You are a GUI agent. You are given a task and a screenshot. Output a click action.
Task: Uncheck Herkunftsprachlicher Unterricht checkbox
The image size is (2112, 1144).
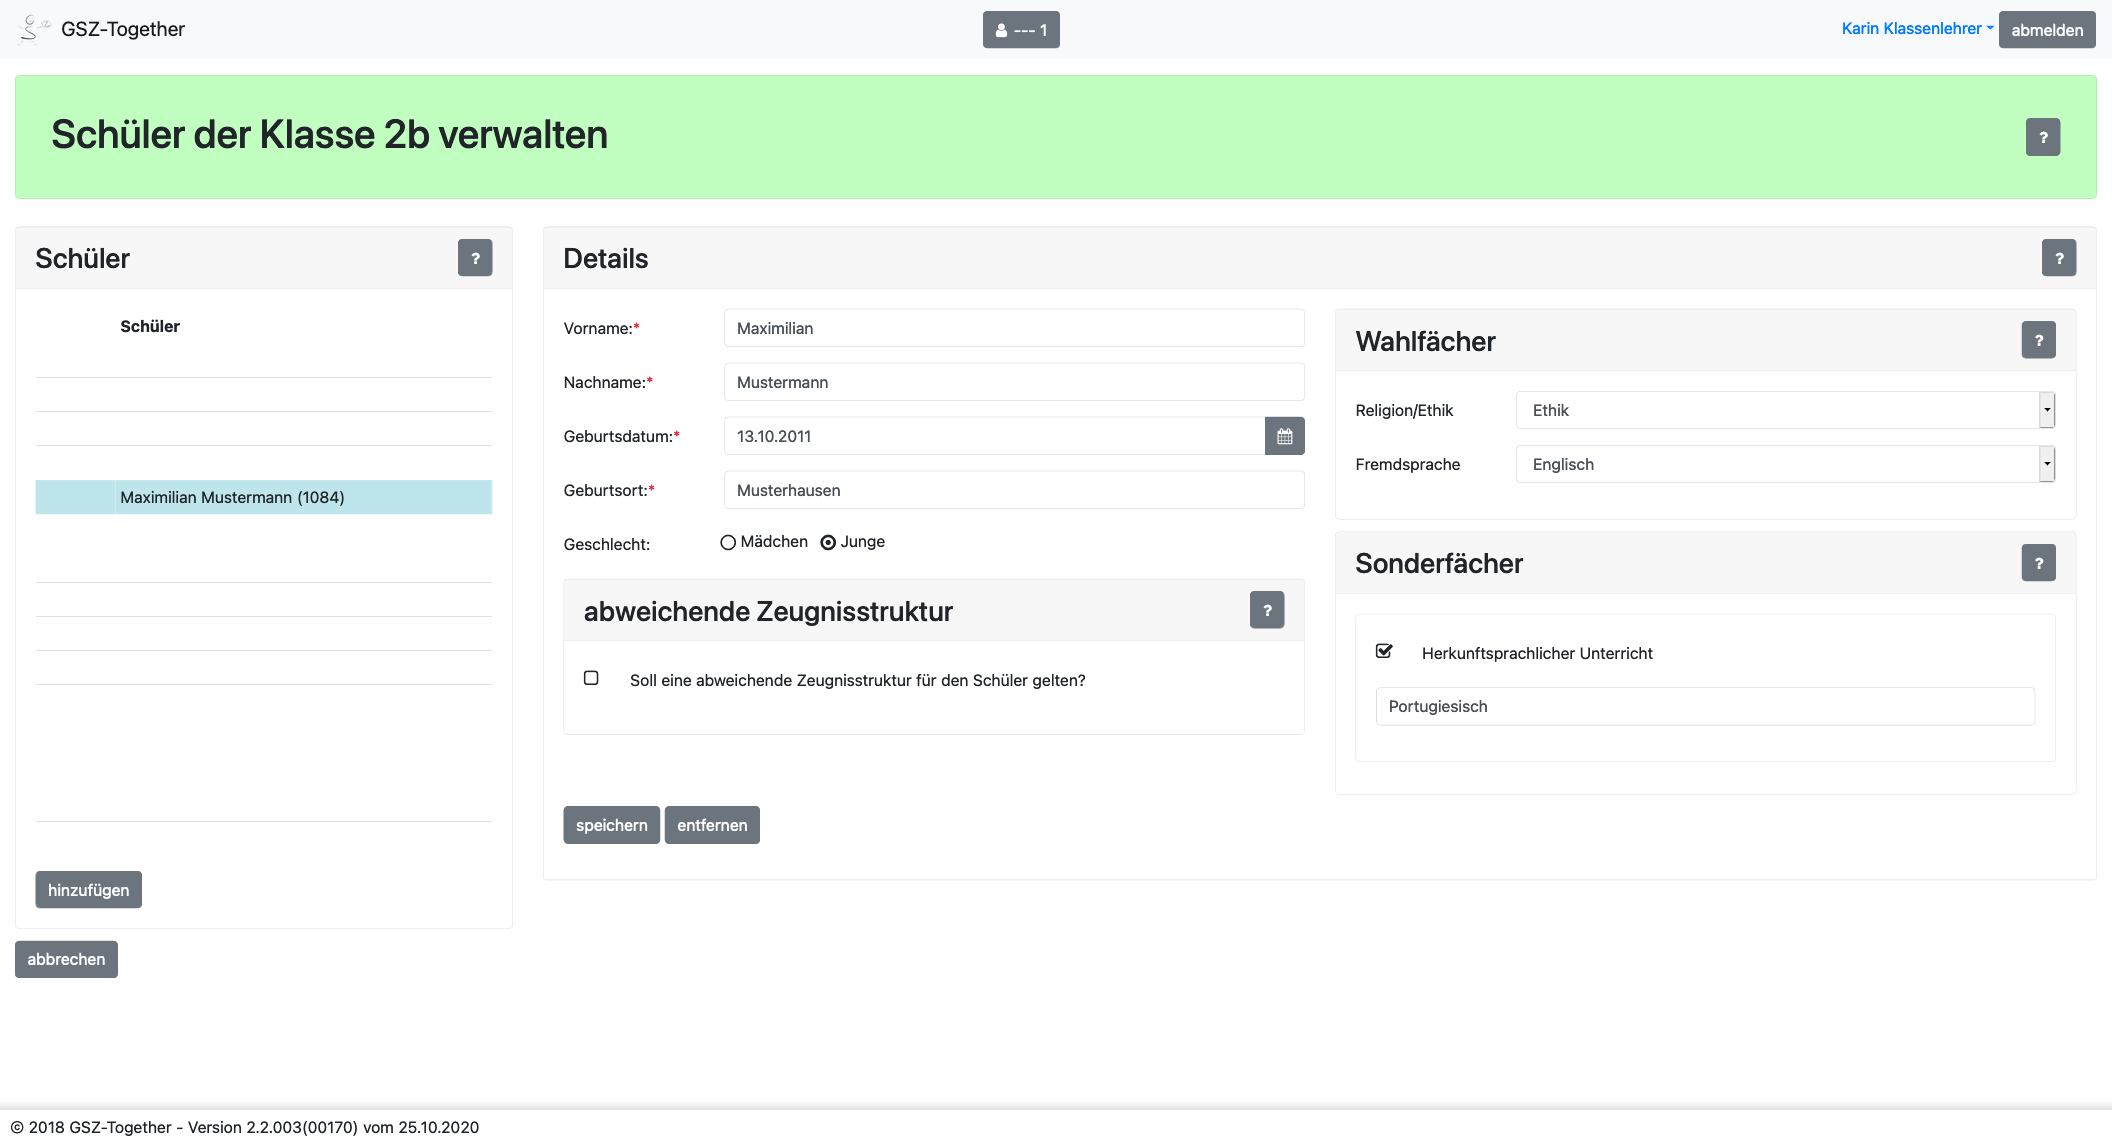tap(1384, 651)
